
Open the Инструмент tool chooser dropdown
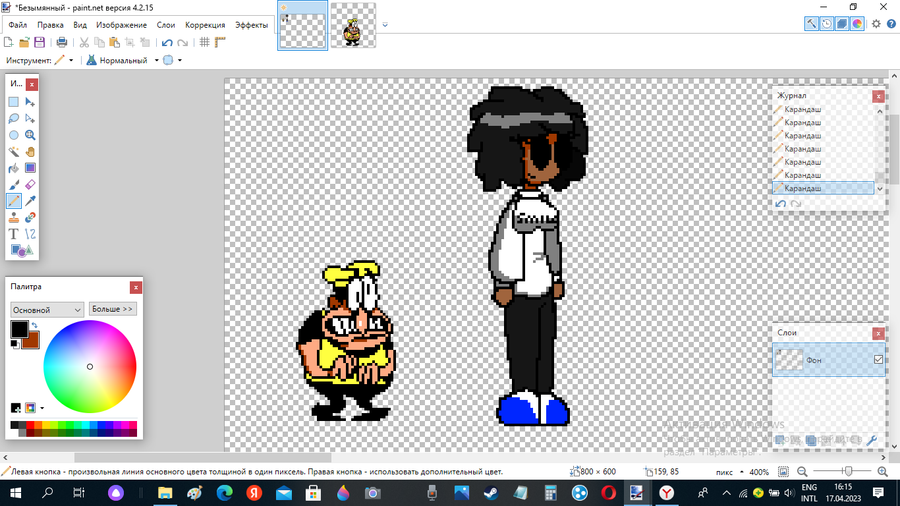click(x=71, y=60)
